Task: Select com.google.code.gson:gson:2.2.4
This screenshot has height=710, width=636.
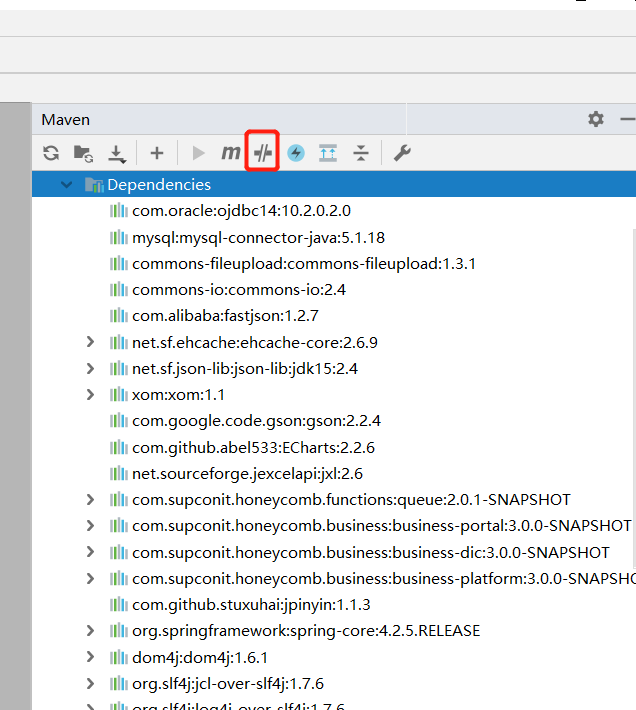Action: tap(256, 421)
